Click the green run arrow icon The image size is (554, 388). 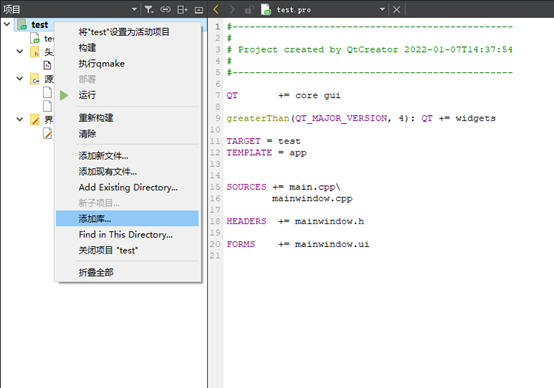(x=64, y=95)
